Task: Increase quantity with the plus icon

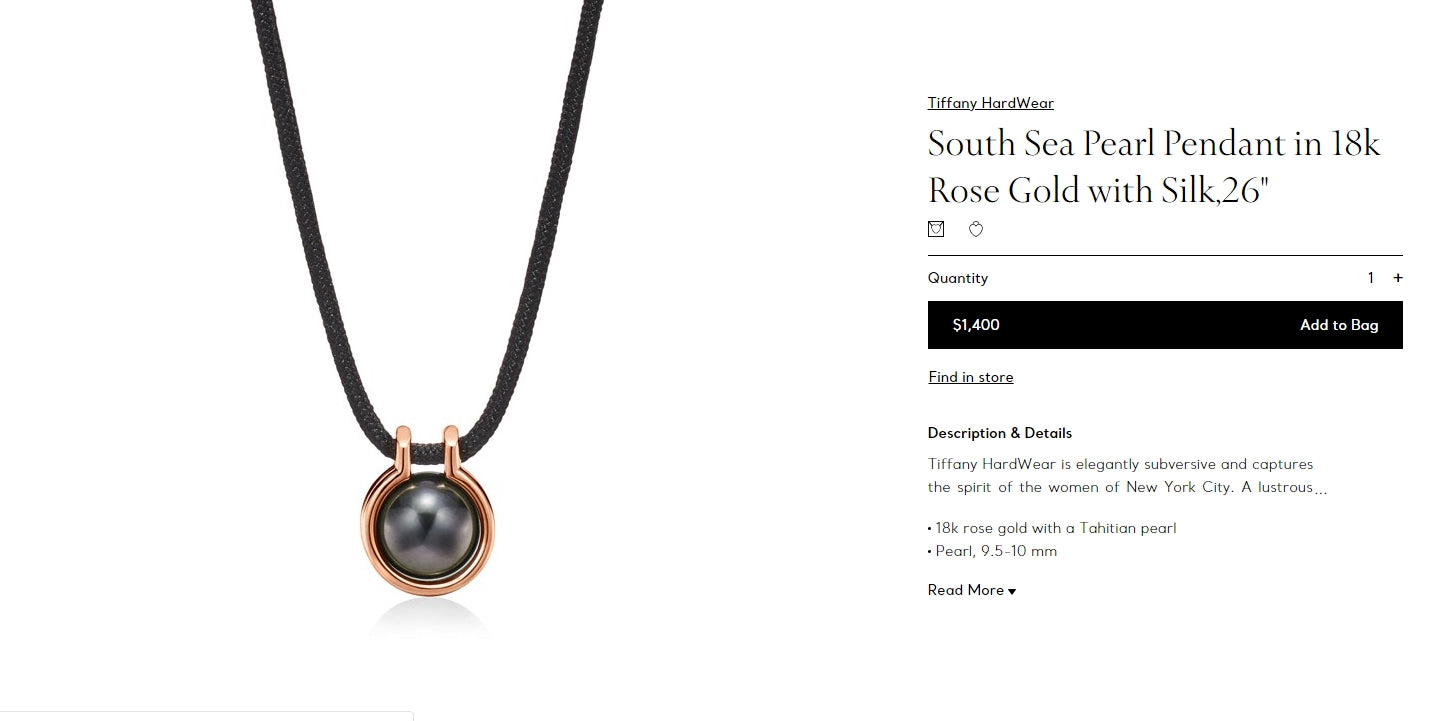Action: (1398, 278)
